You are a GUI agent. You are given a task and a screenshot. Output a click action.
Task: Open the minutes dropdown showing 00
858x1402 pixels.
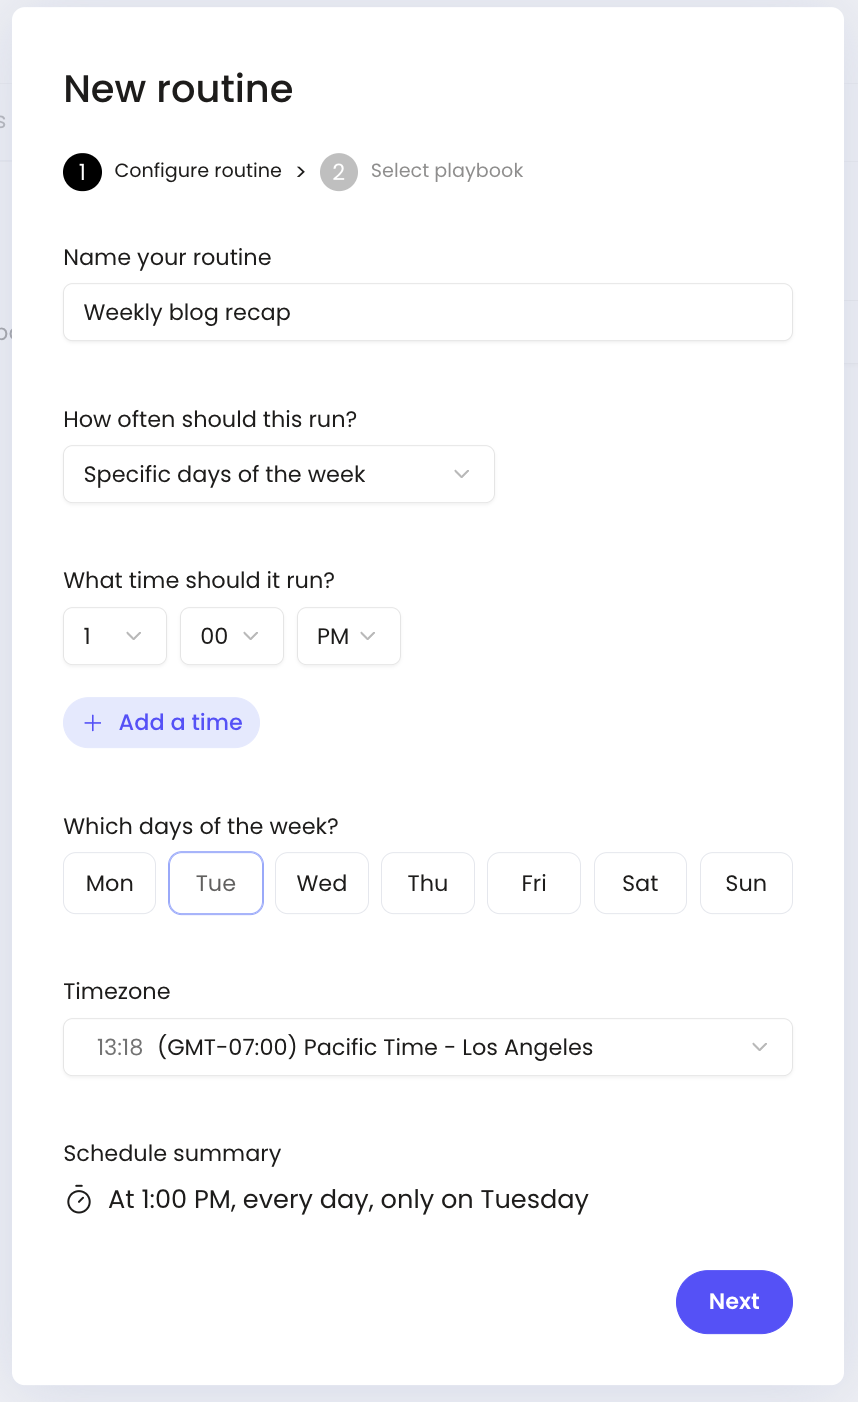232,636
